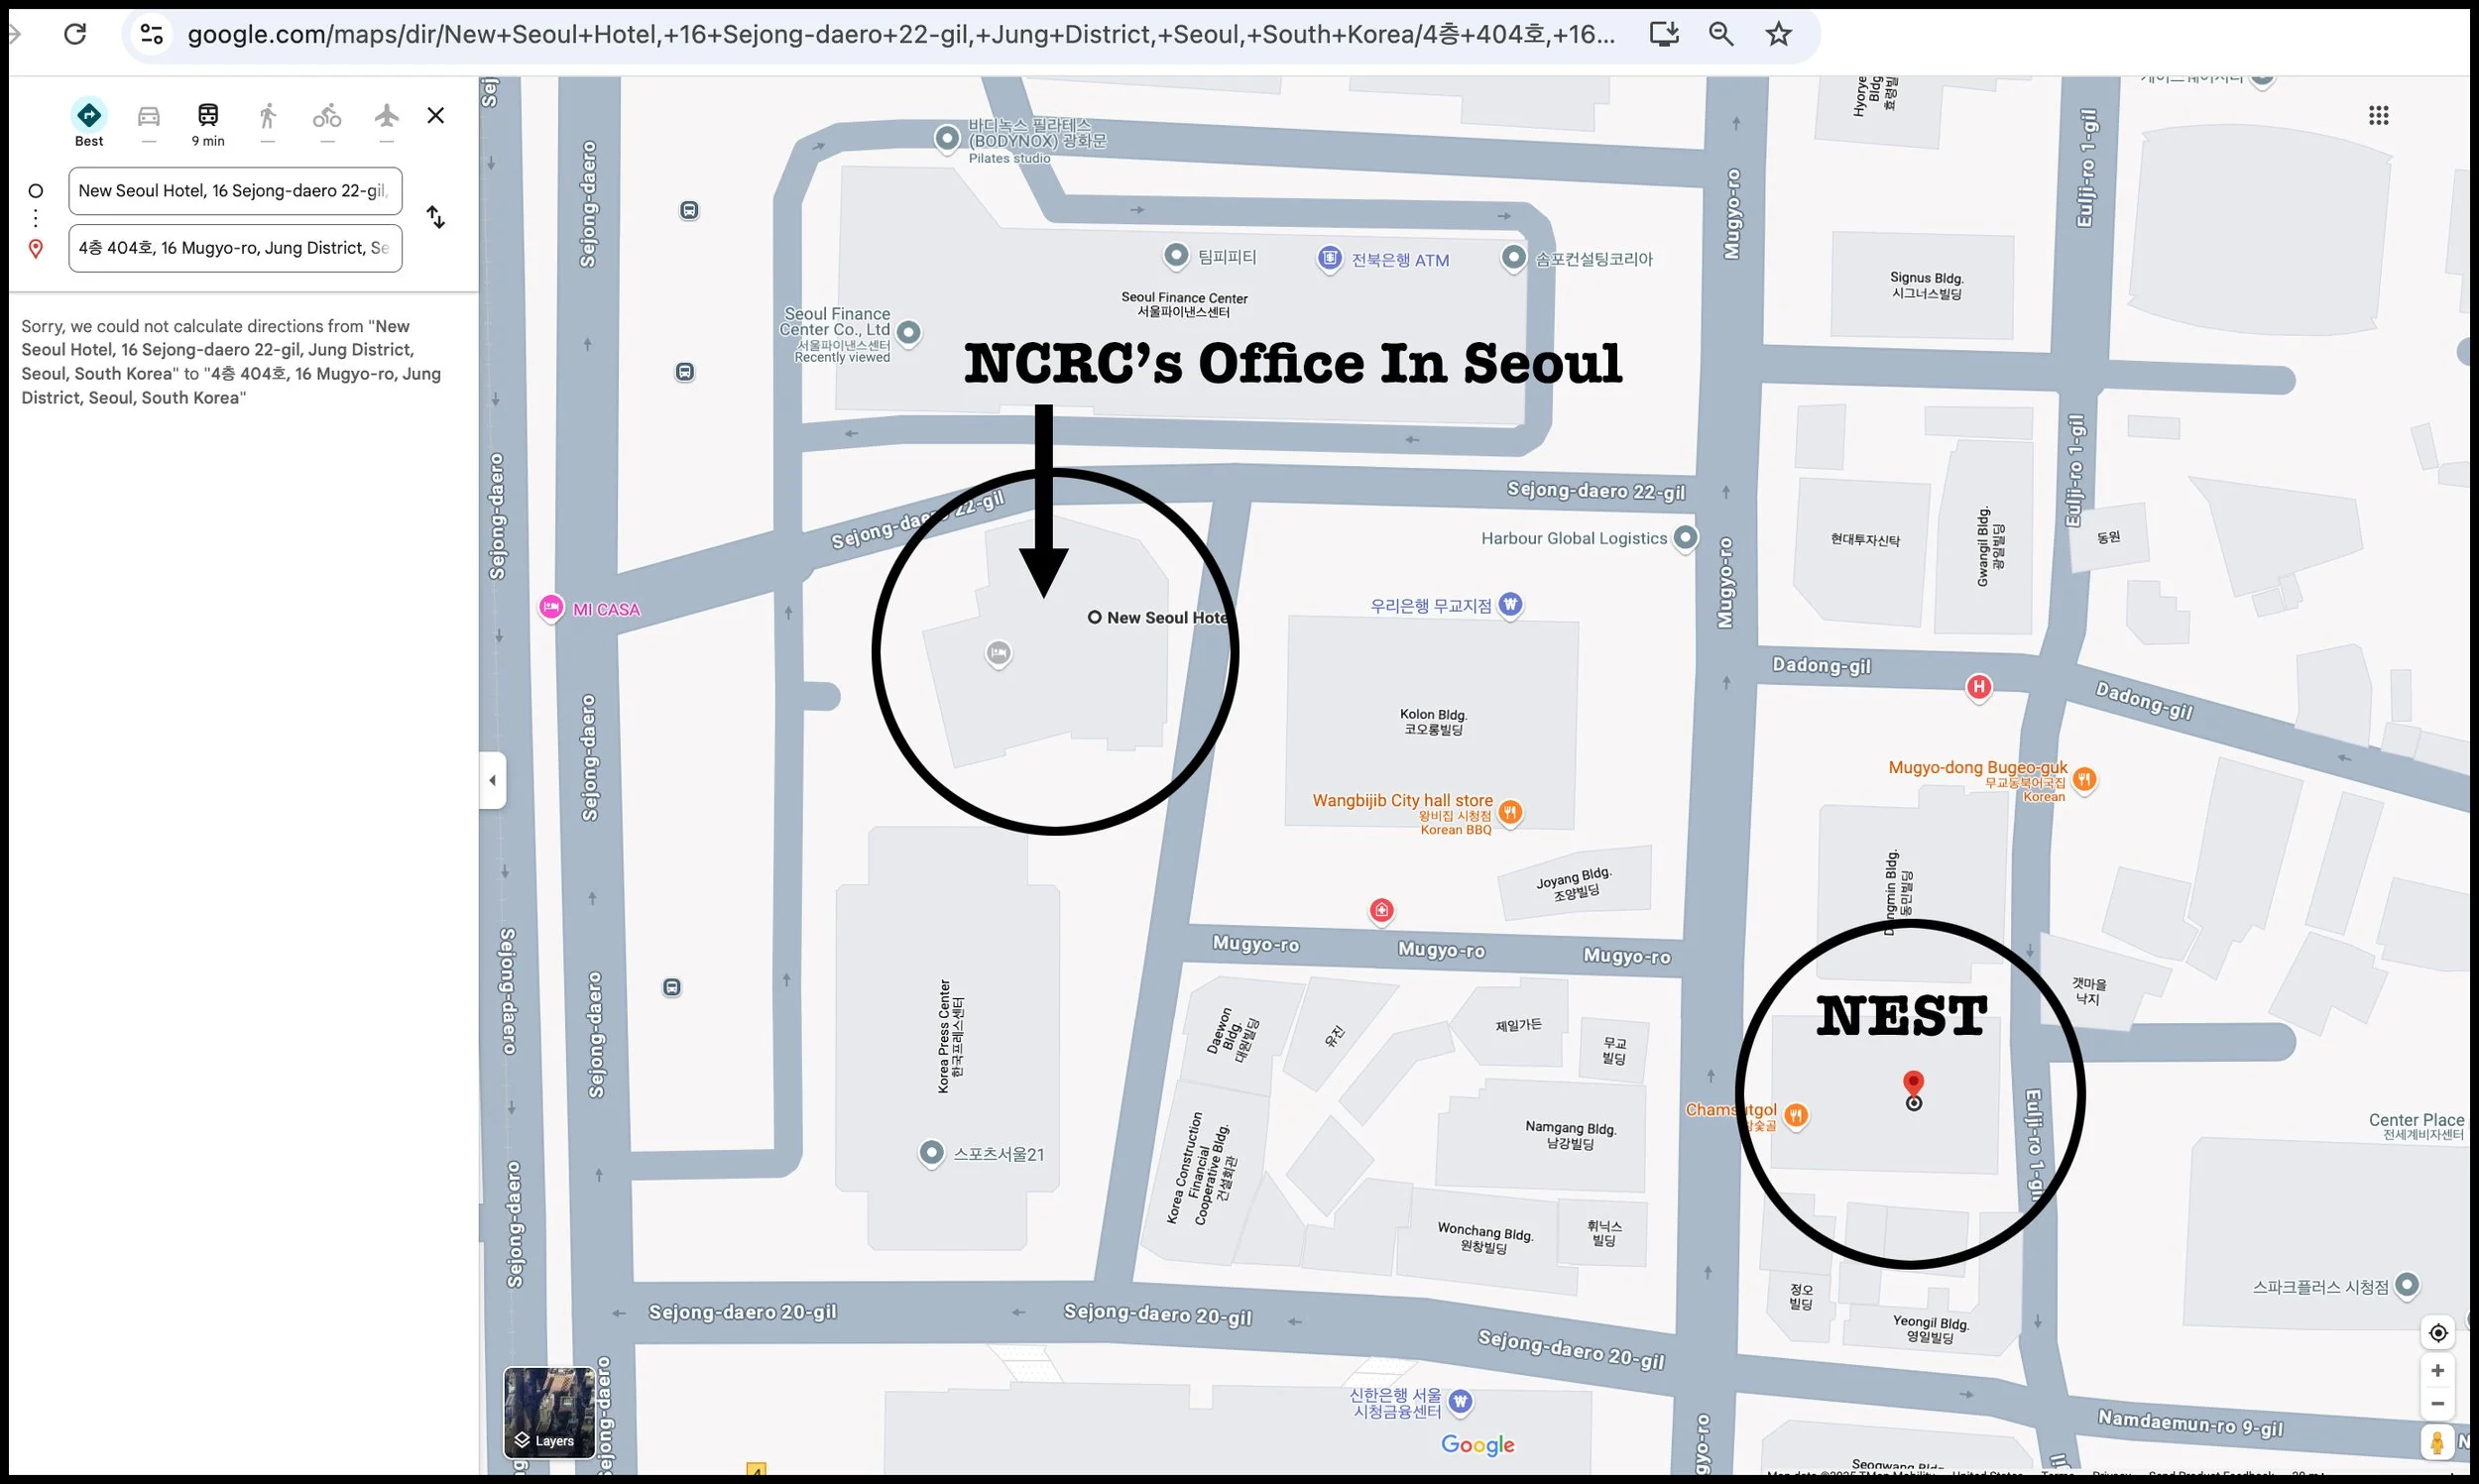
Task: Select the Transit mode, 9 min
Action: coord(208,116)
